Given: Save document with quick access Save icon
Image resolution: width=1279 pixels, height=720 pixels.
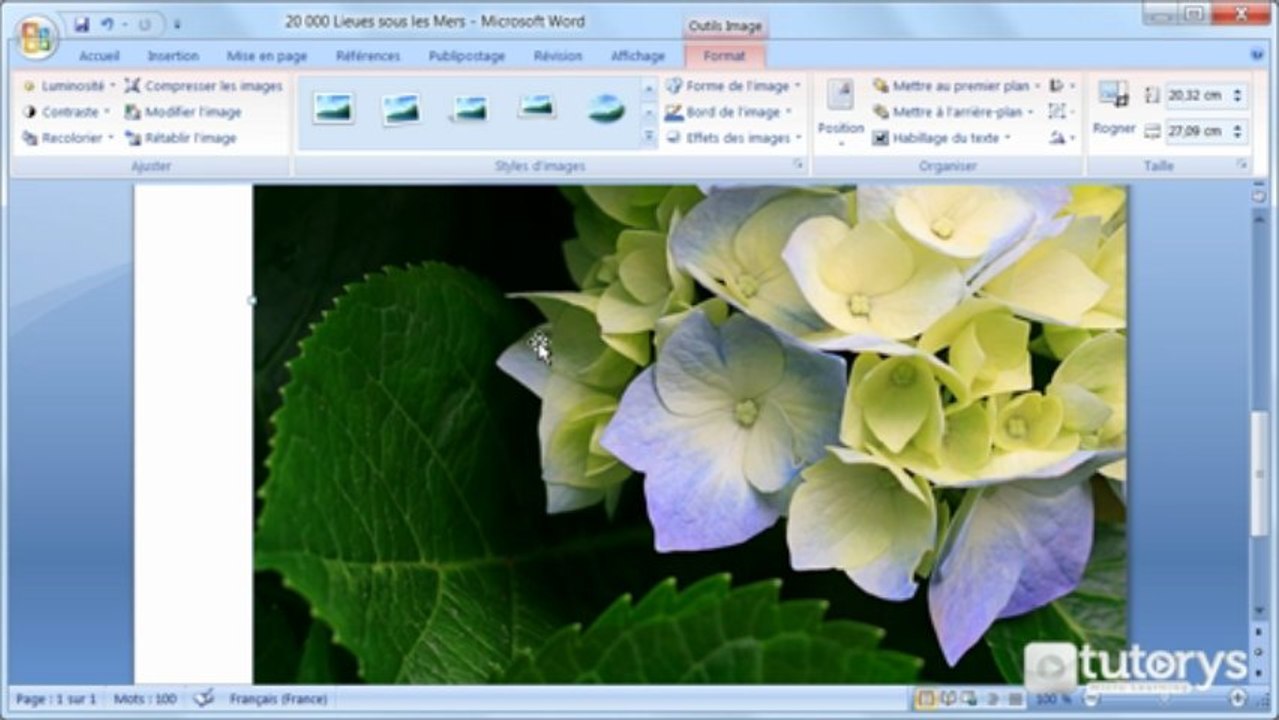Looking at the screenshot, I should pyautogui.click(x=81, y=24).
